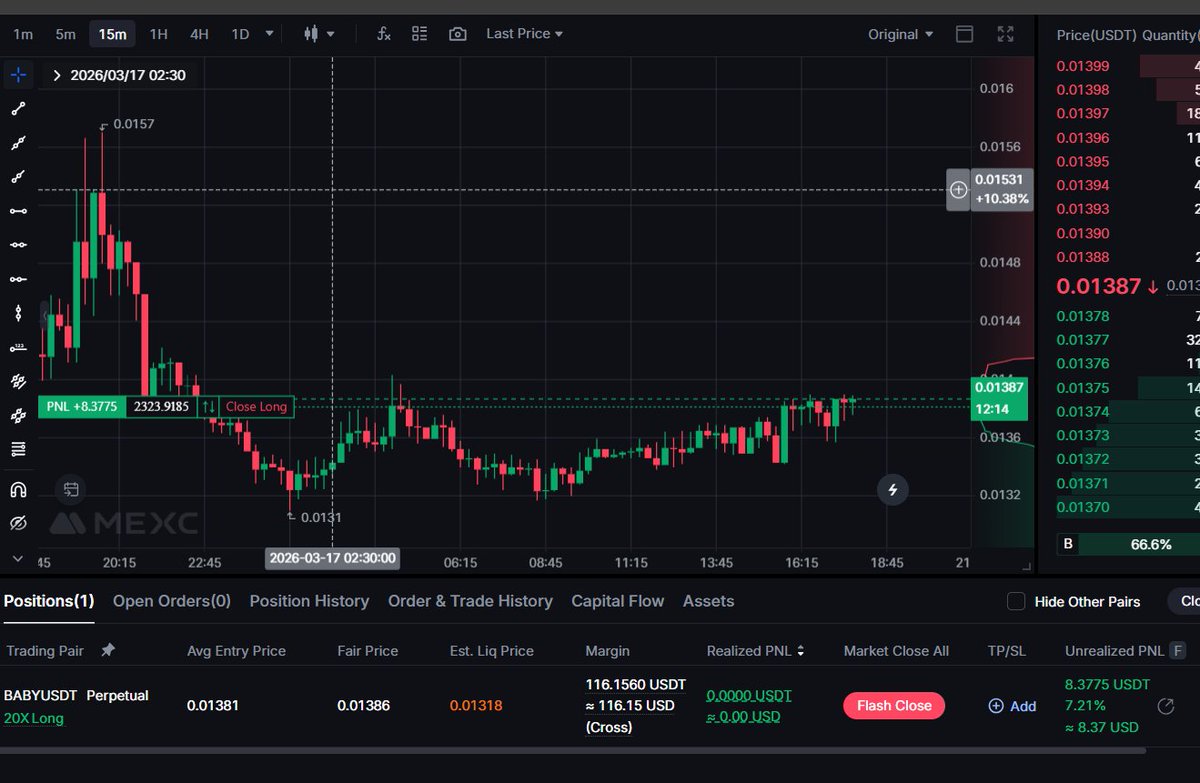Click the 2323.9185 position size label
The height and width of the screenshot is (783, 1200).
pyautogui.click(x=161, y=406)
